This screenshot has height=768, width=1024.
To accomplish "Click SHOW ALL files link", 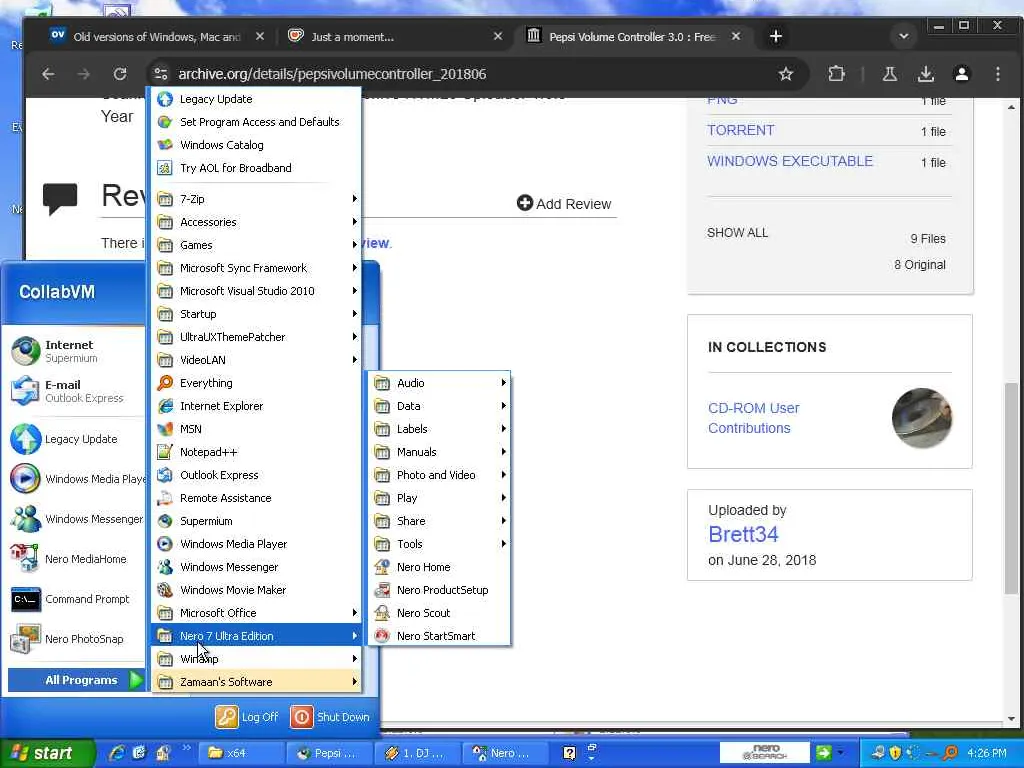I will 737,232.
